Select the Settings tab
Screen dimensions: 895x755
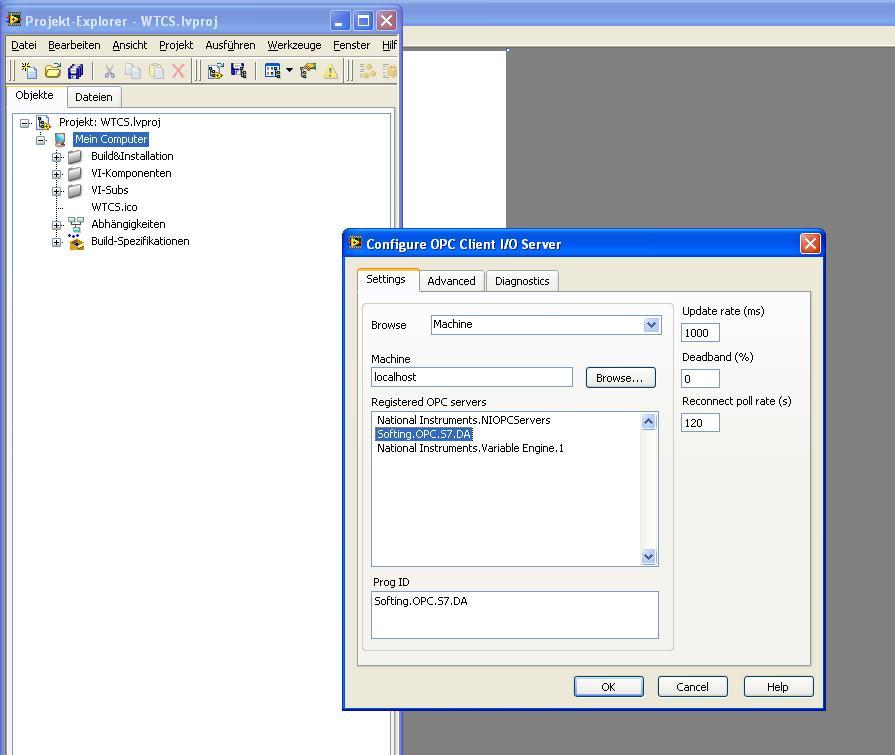(x=386, y=279)
